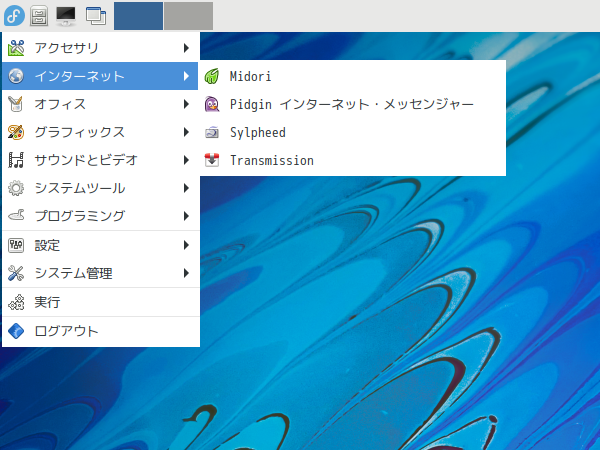Switch to the first blue workspace
This screenshot has width=600, height=450.
pyautogui.click(x=138, y=16)
